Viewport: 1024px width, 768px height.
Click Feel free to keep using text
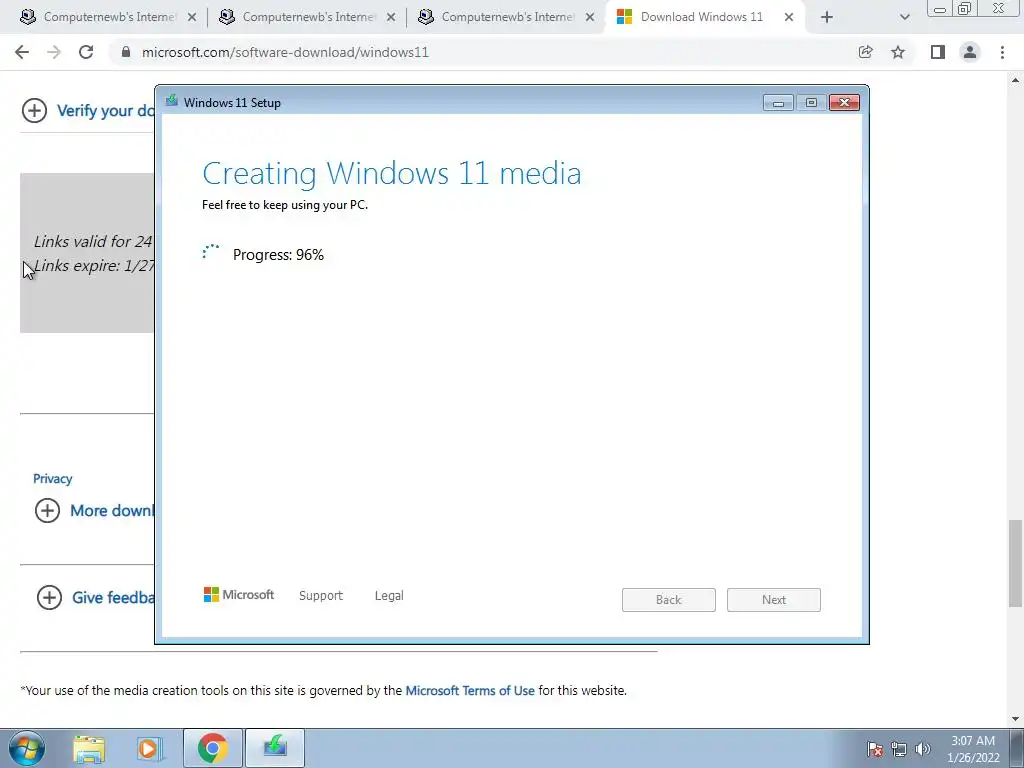285,205
